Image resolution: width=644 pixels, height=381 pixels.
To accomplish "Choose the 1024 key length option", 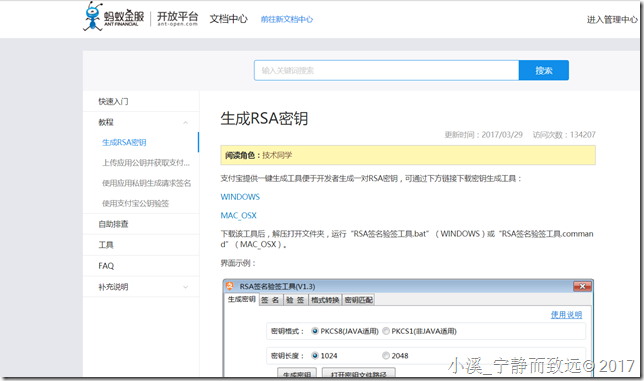I will 315,356.
